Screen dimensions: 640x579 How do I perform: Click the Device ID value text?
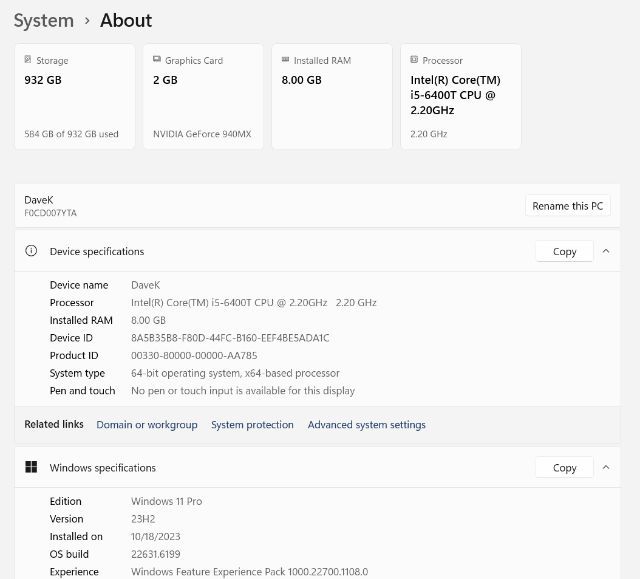[230, 338]
